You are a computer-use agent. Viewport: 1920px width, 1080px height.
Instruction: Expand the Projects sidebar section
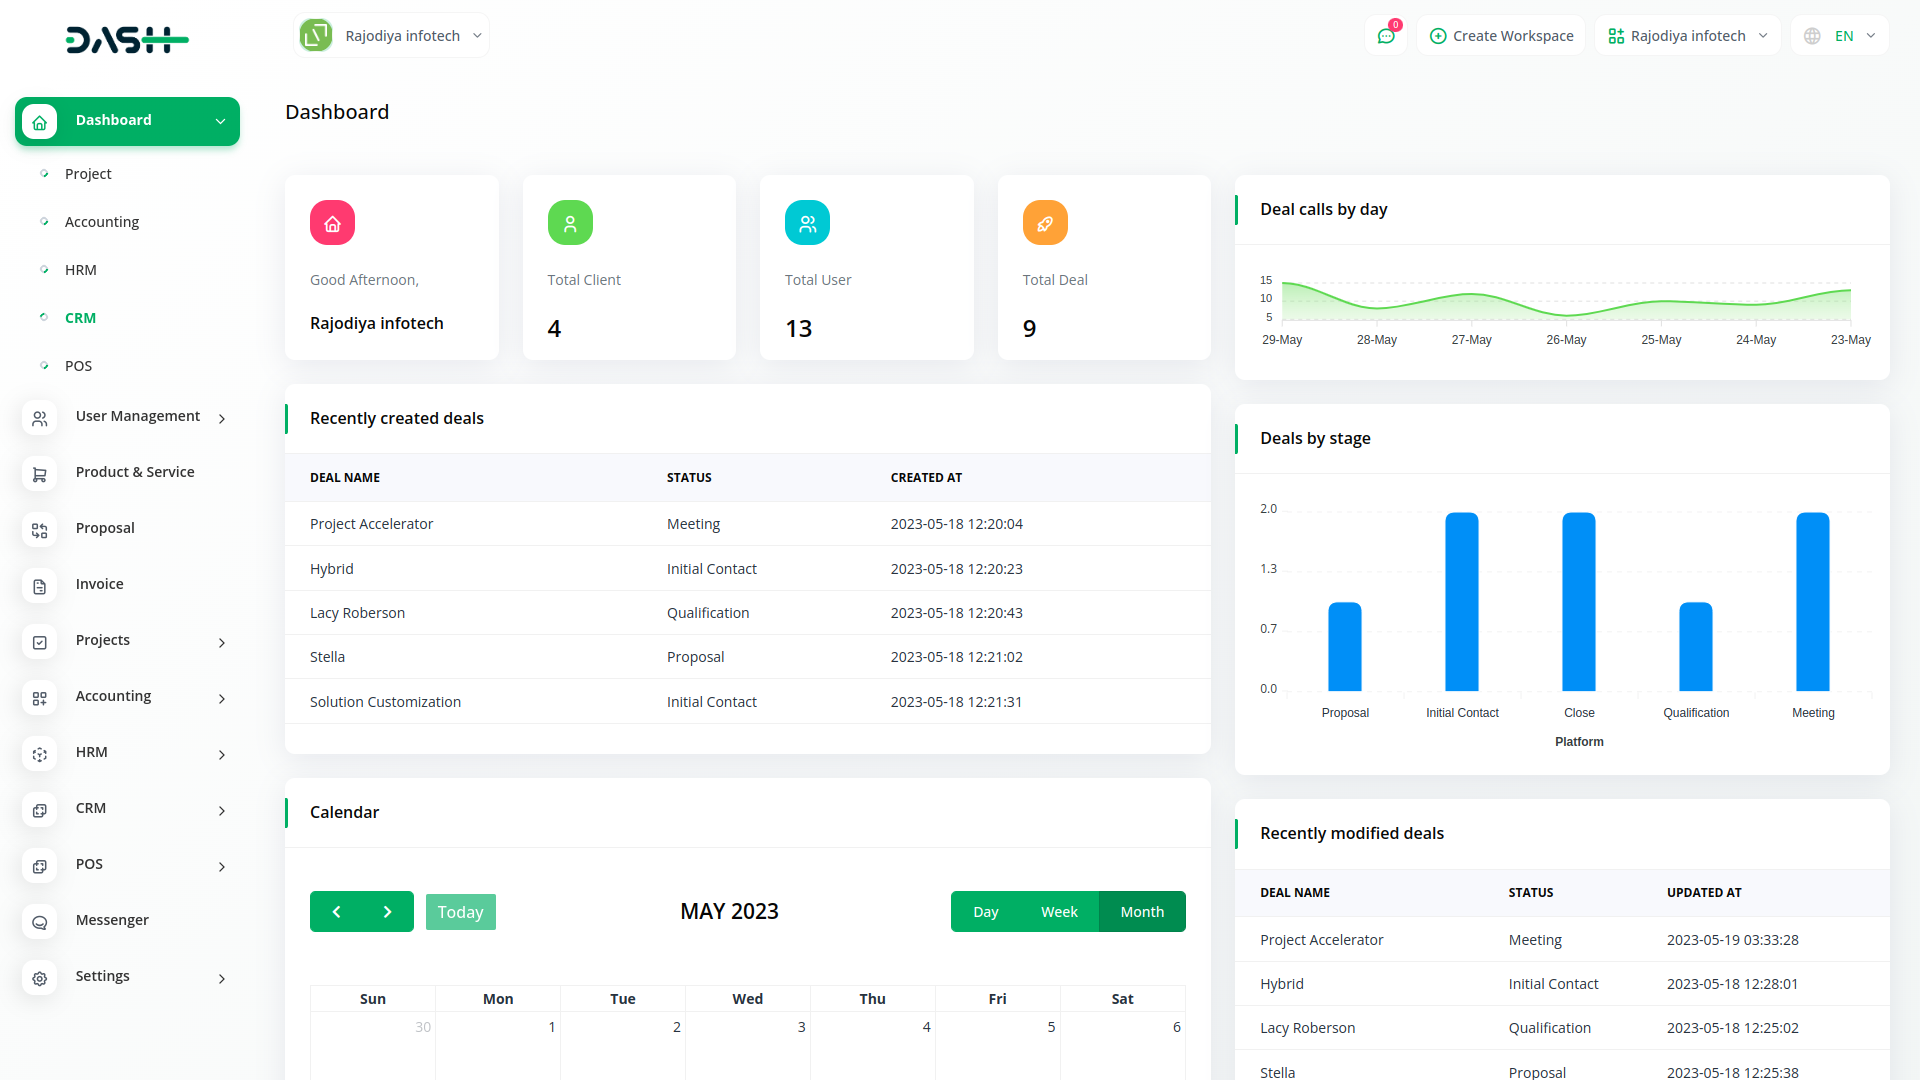tap(102, 640)
